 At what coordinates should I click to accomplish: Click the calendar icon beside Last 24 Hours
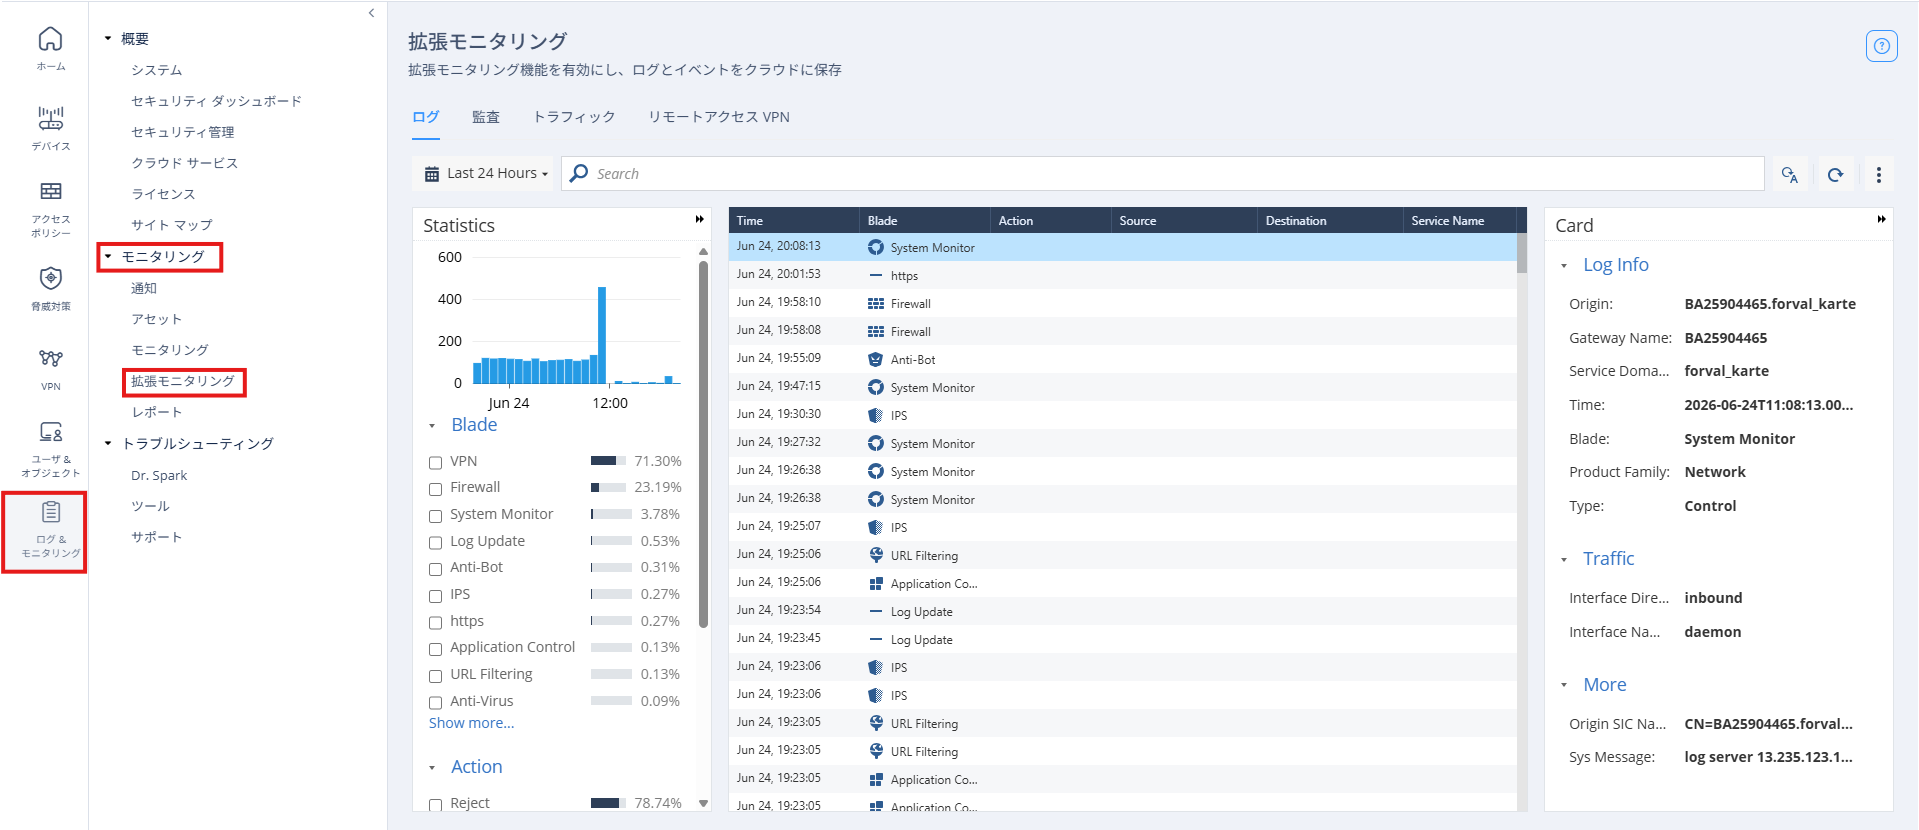[432, 174]
